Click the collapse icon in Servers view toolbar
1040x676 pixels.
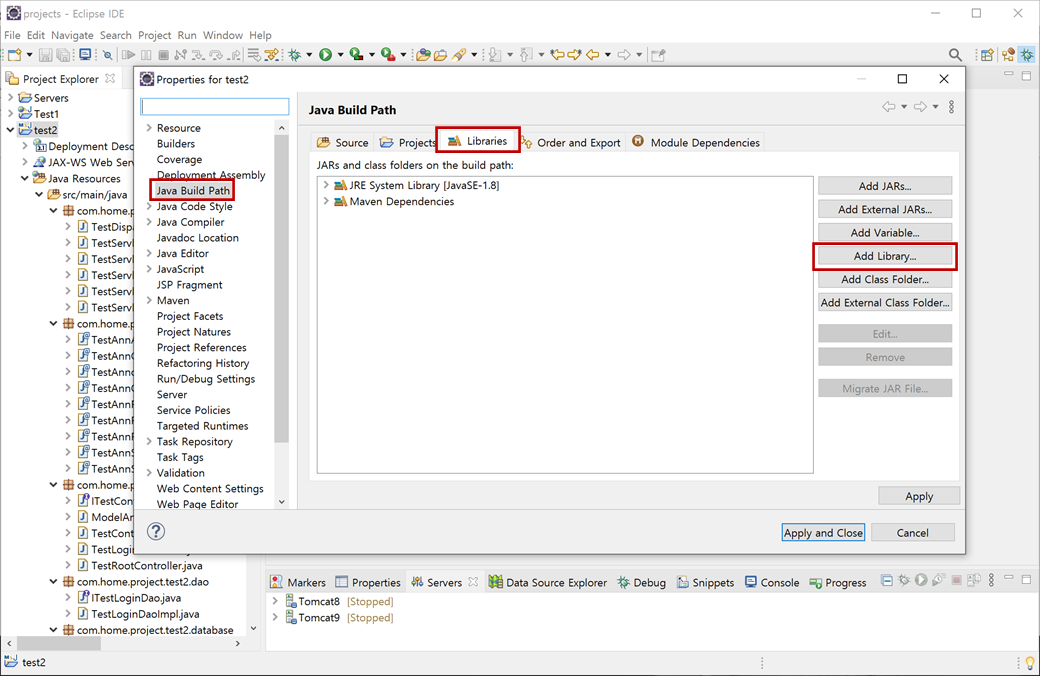(887, 580)
